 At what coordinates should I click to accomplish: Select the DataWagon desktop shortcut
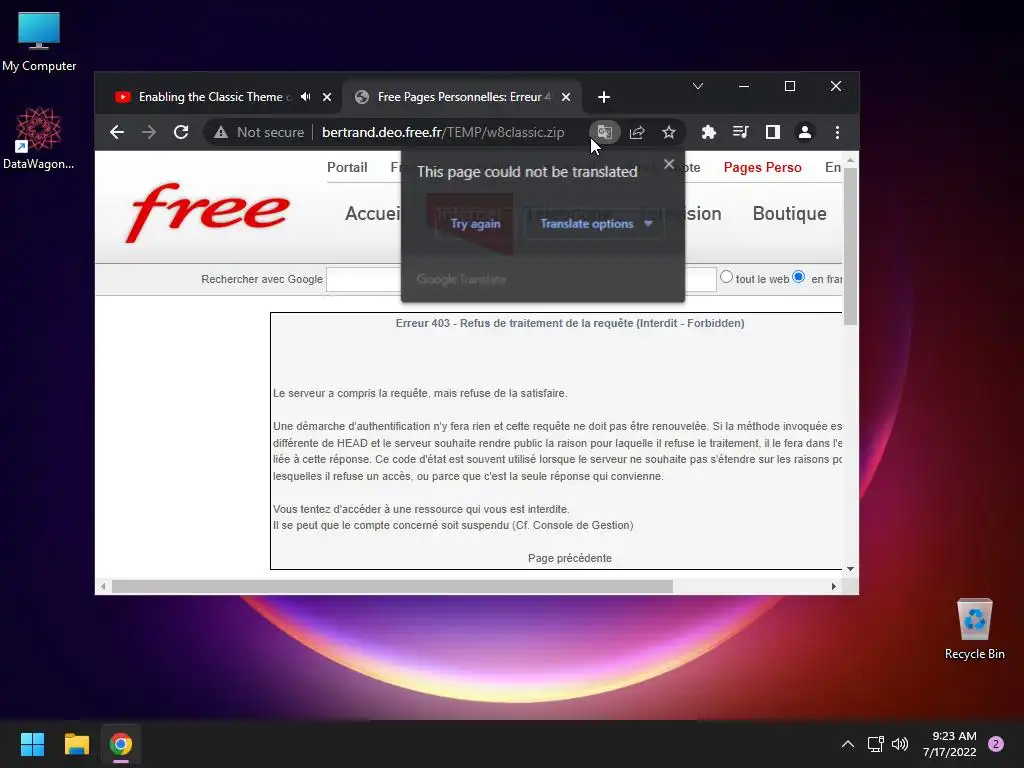click(39, 138)
